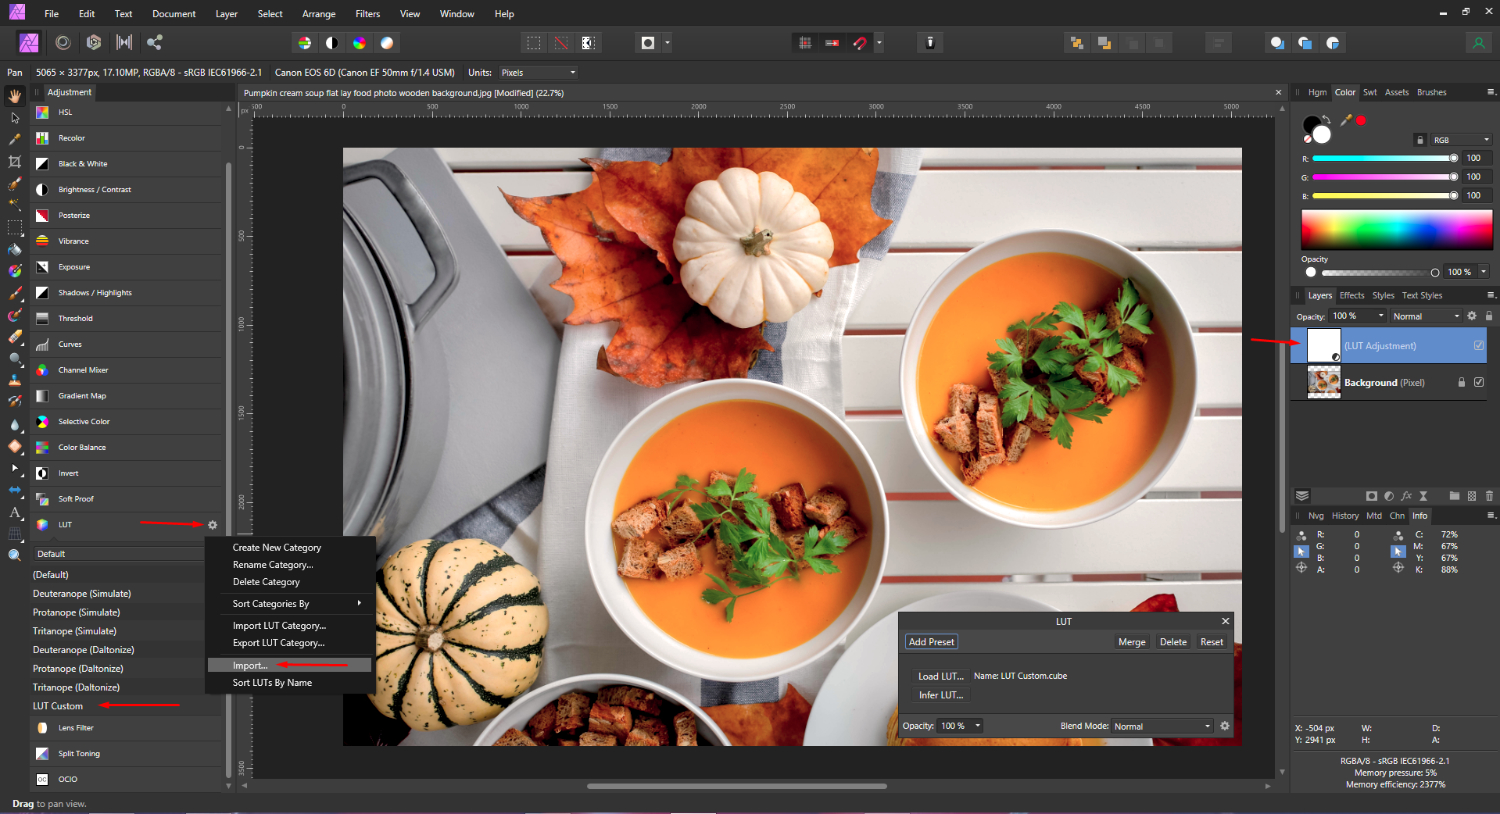1500x814 pixels.
Task: Select the Zoom magnifier tool
Action: pyautogui.click(x=15, y=555)
